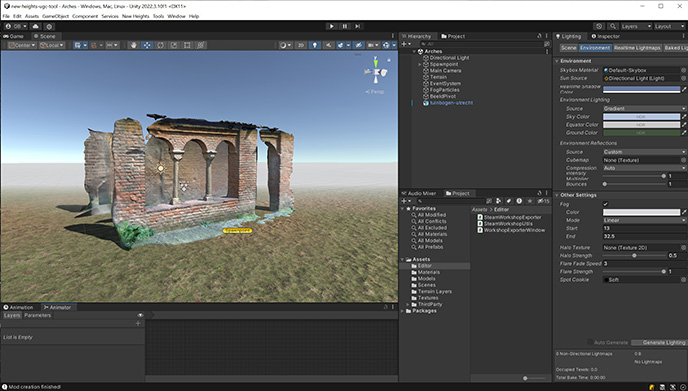Toggle scene audio mute button

(x=328, y=45)
